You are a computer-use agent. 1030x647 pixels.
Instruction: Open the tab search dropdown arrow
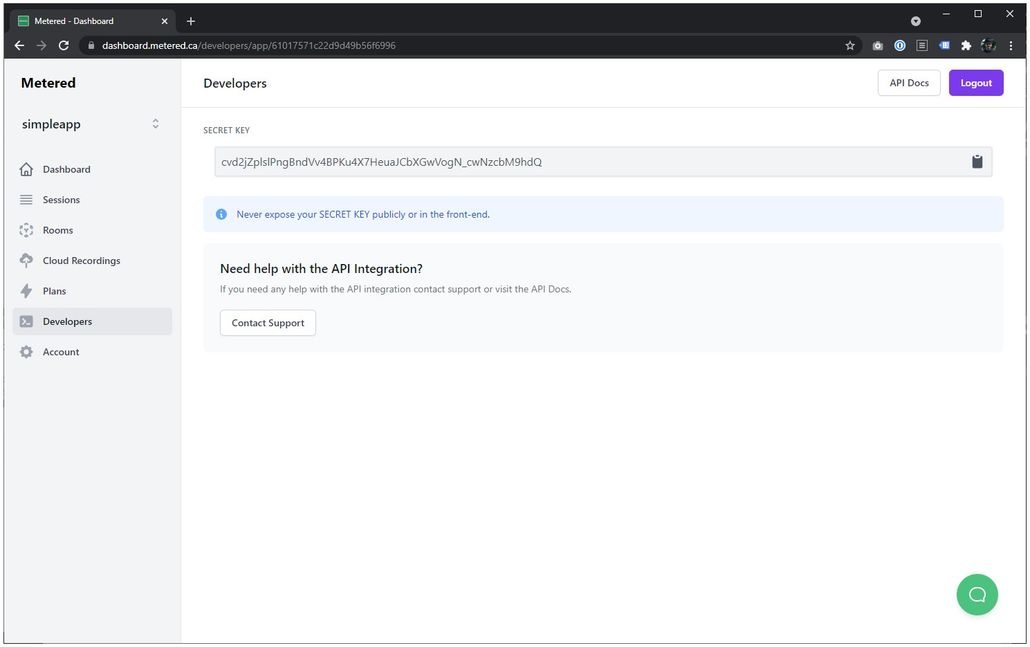(915, 21)
